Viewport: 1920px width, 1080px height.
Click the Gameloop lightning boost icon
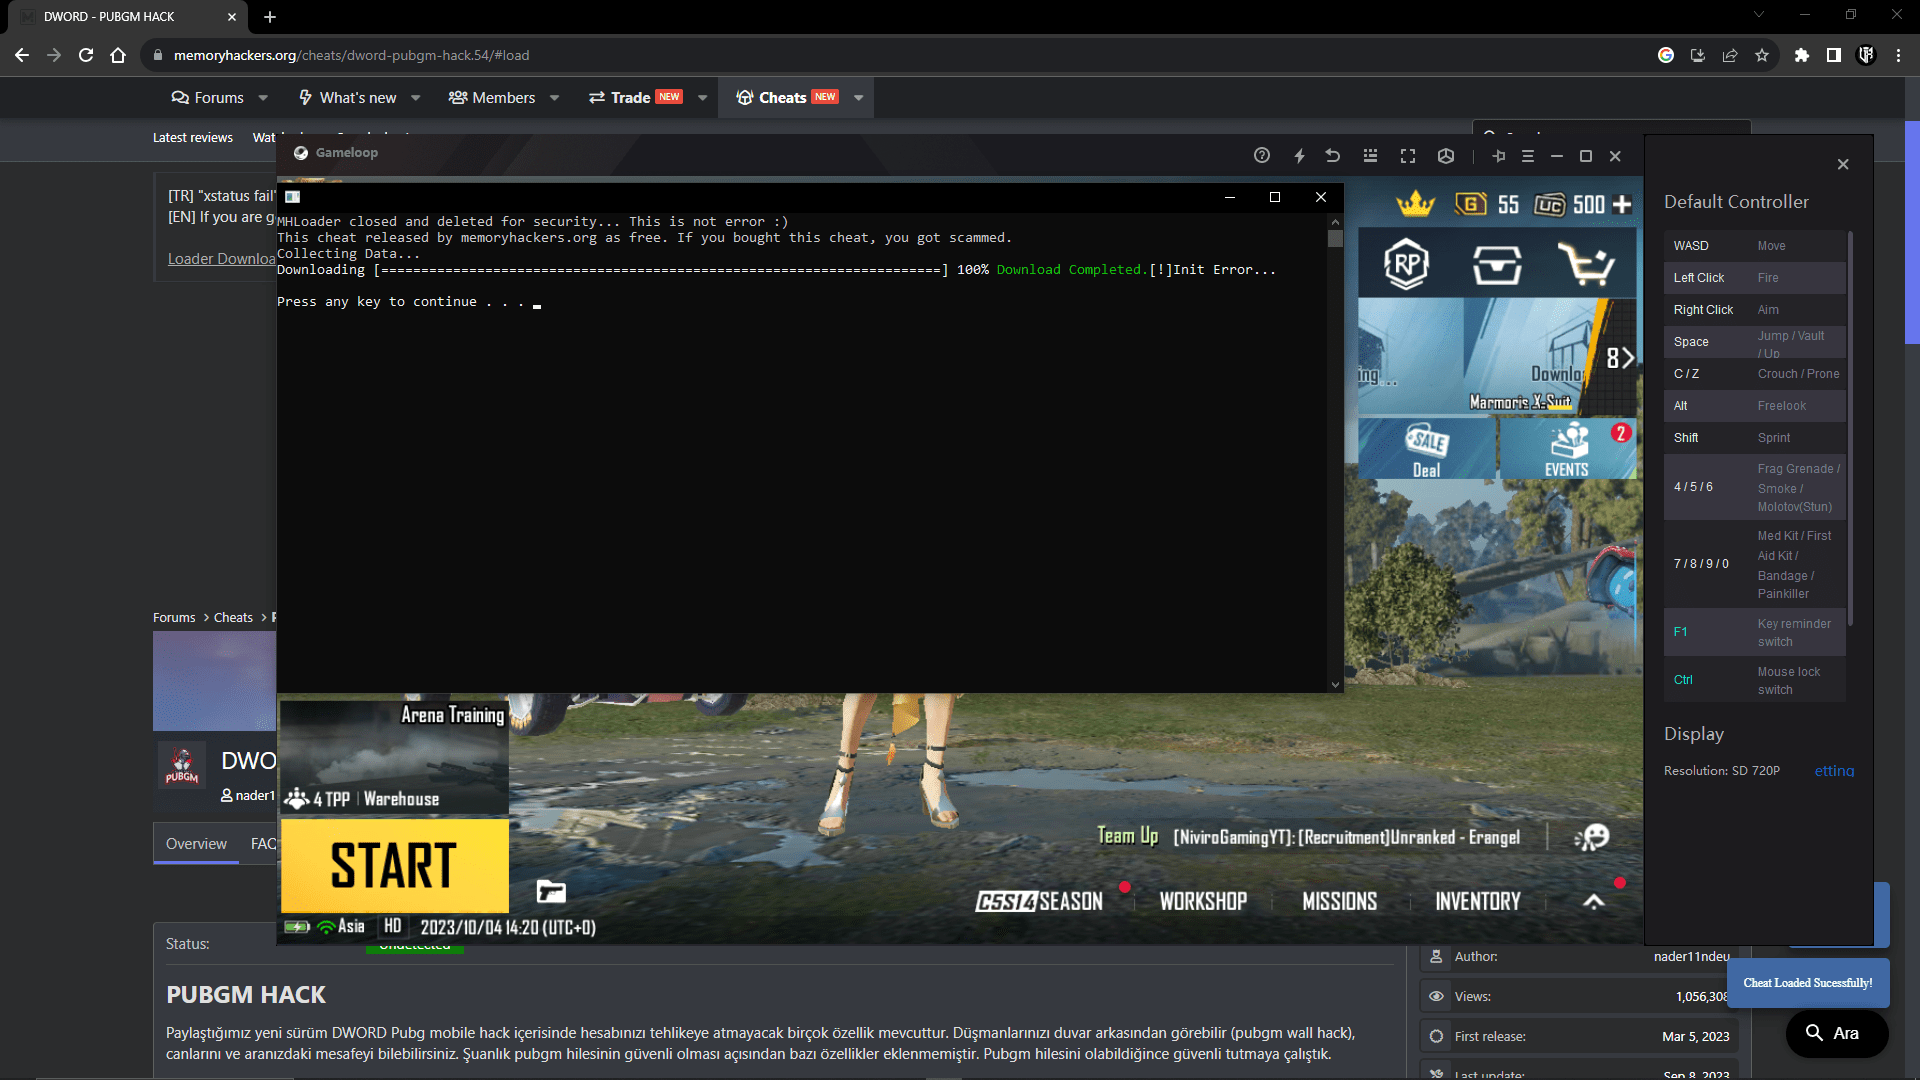tap(1299, 156)
